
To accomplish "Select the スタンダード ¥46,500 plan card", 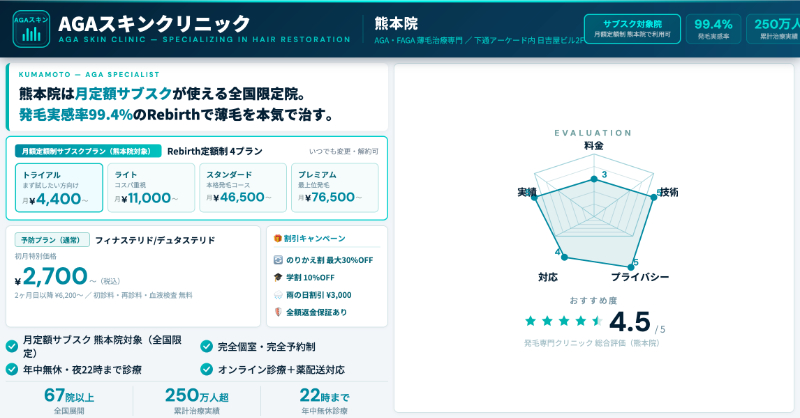I will [x=240, y=188].
